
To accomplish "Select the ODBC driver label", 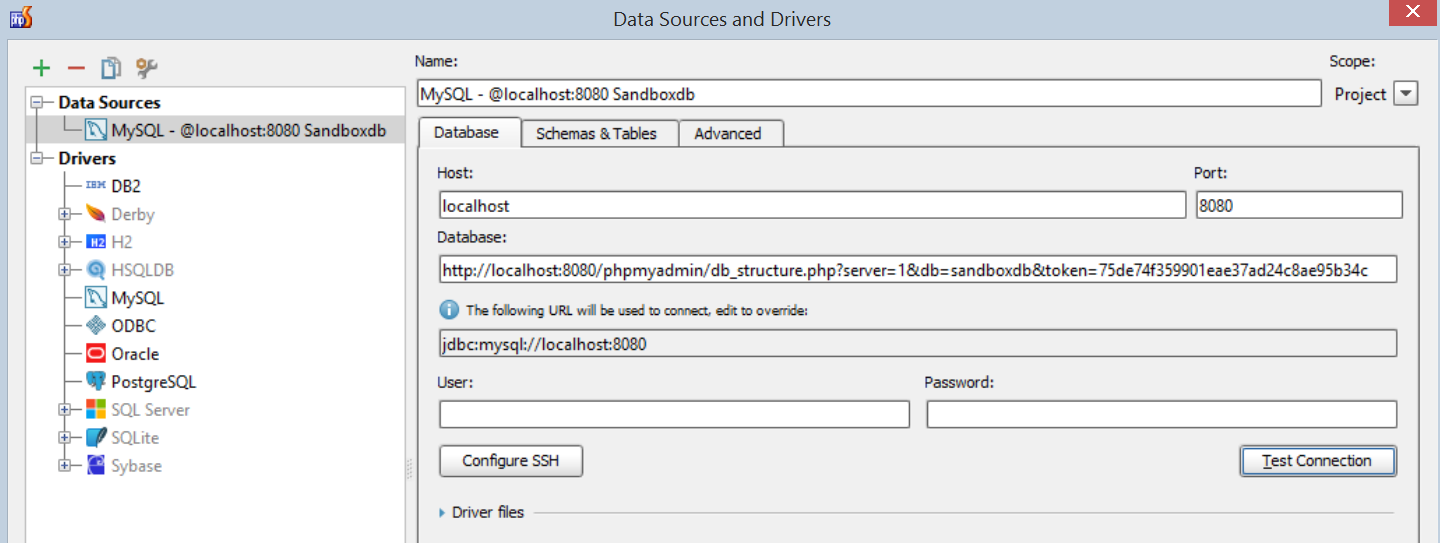I will 133,326.
